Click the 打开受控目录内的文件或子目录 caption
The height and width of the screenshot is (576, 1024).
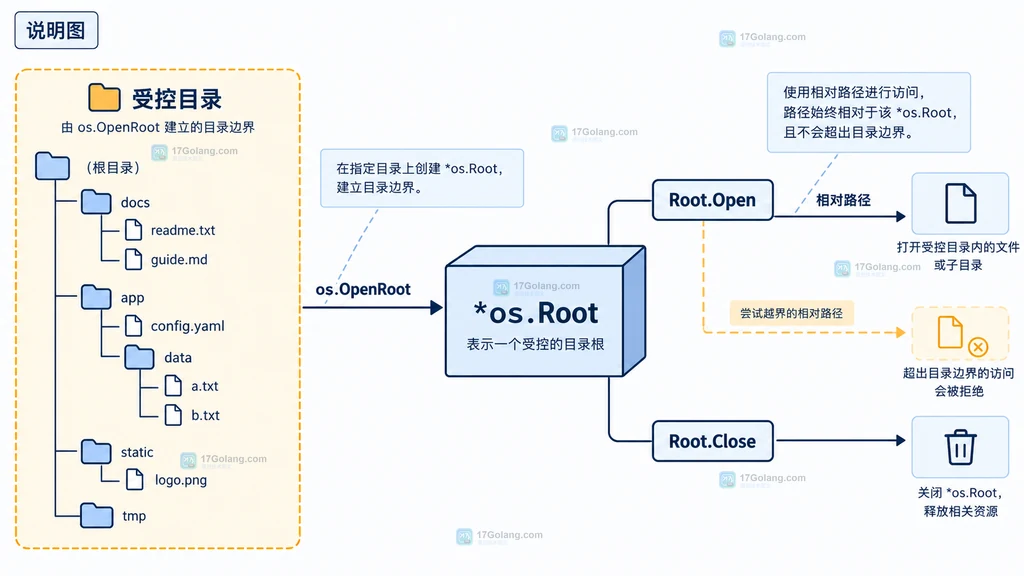(x=958, y=256)
